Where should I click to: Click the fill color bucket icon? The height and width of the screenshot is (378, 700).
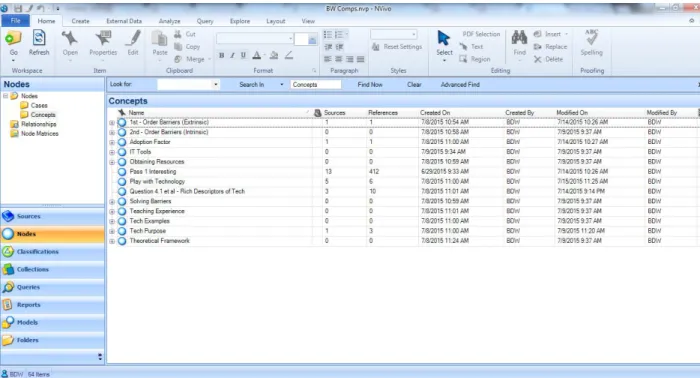[x=274, y=55]
